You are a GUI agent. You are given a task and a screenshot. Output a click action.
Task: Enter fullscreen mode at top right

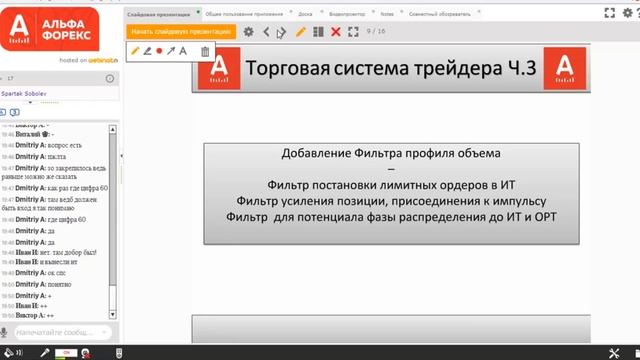coord(609,13)
